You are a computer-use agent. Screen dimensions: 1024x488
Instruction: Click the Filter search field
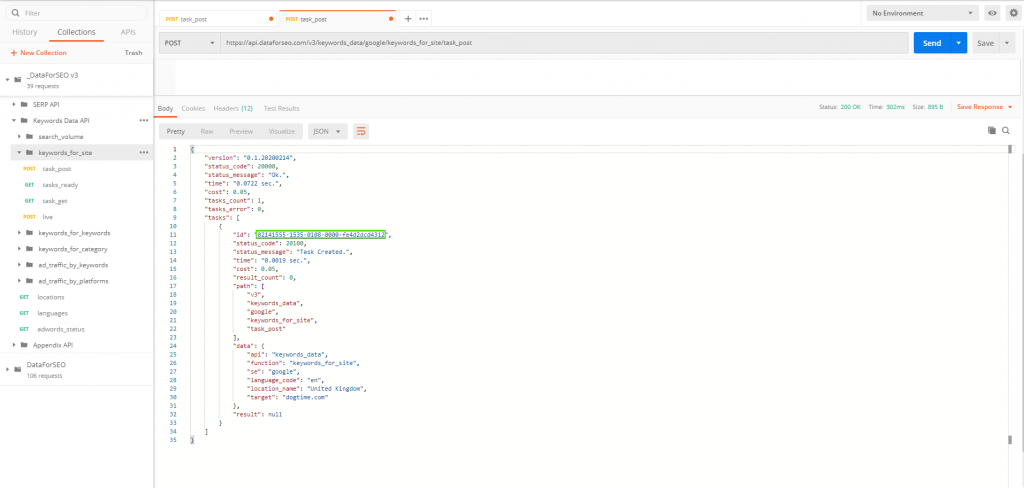pyautogui.click(x=76, y=13)
